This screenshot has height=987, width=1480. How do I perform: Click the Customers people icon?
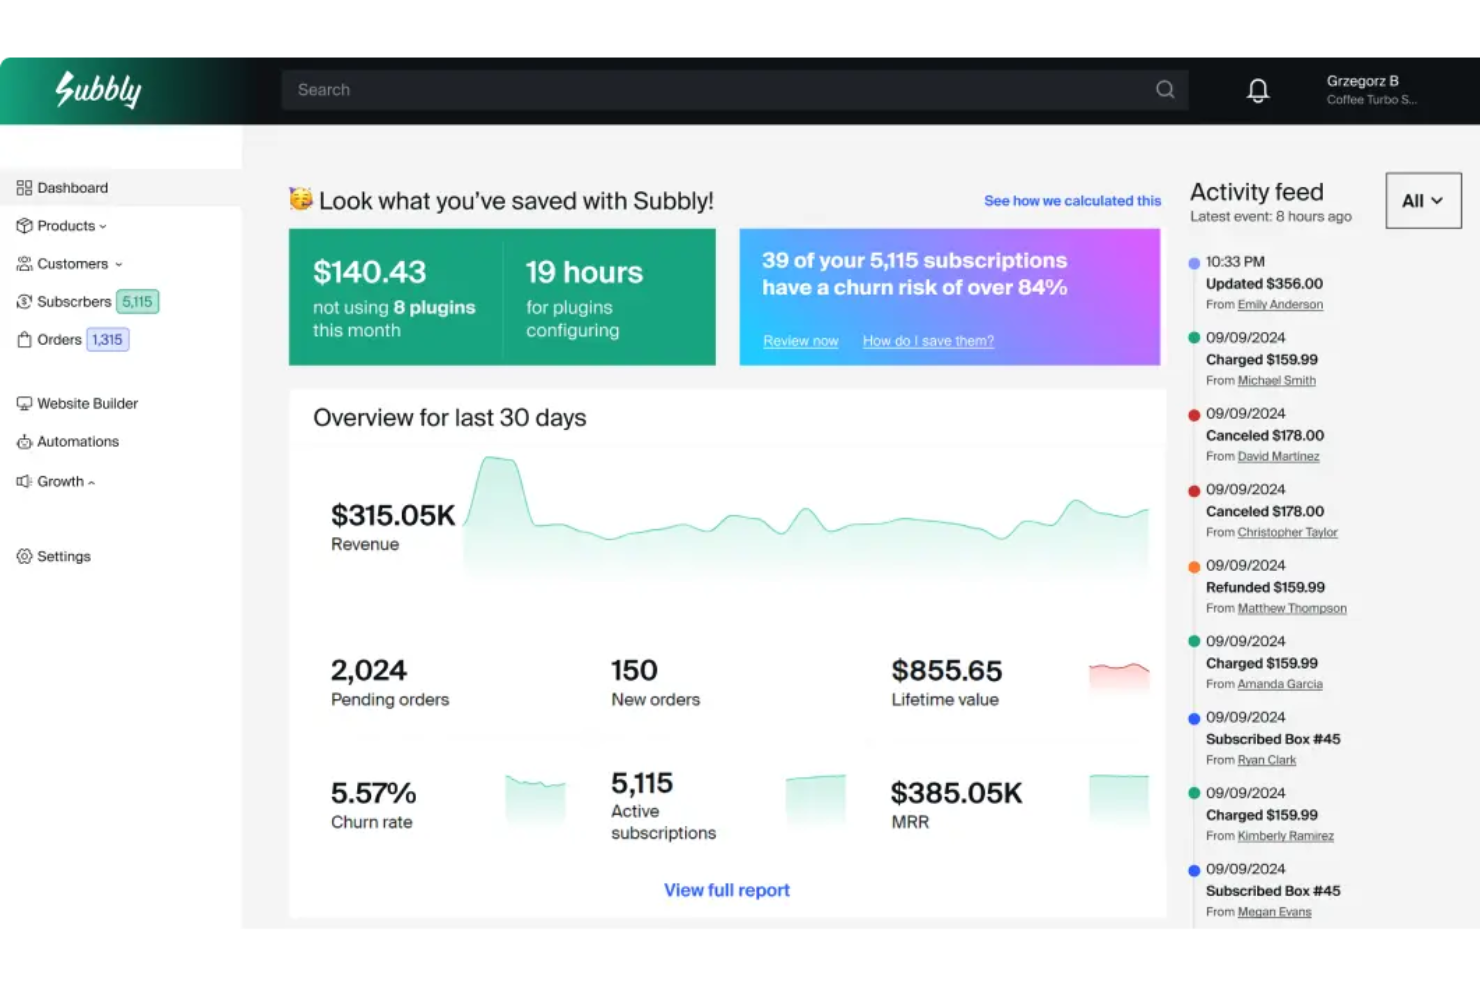pos(24,263)
